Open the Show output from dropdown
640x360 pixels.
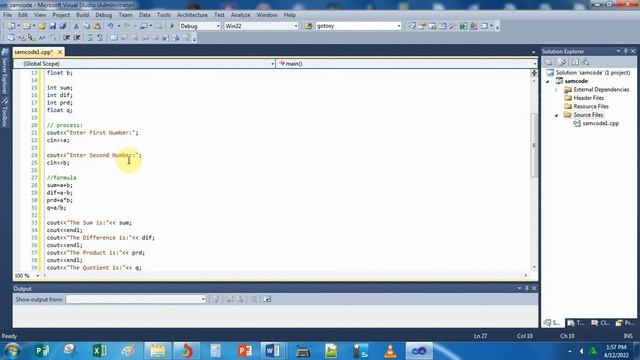coord(203,299)
